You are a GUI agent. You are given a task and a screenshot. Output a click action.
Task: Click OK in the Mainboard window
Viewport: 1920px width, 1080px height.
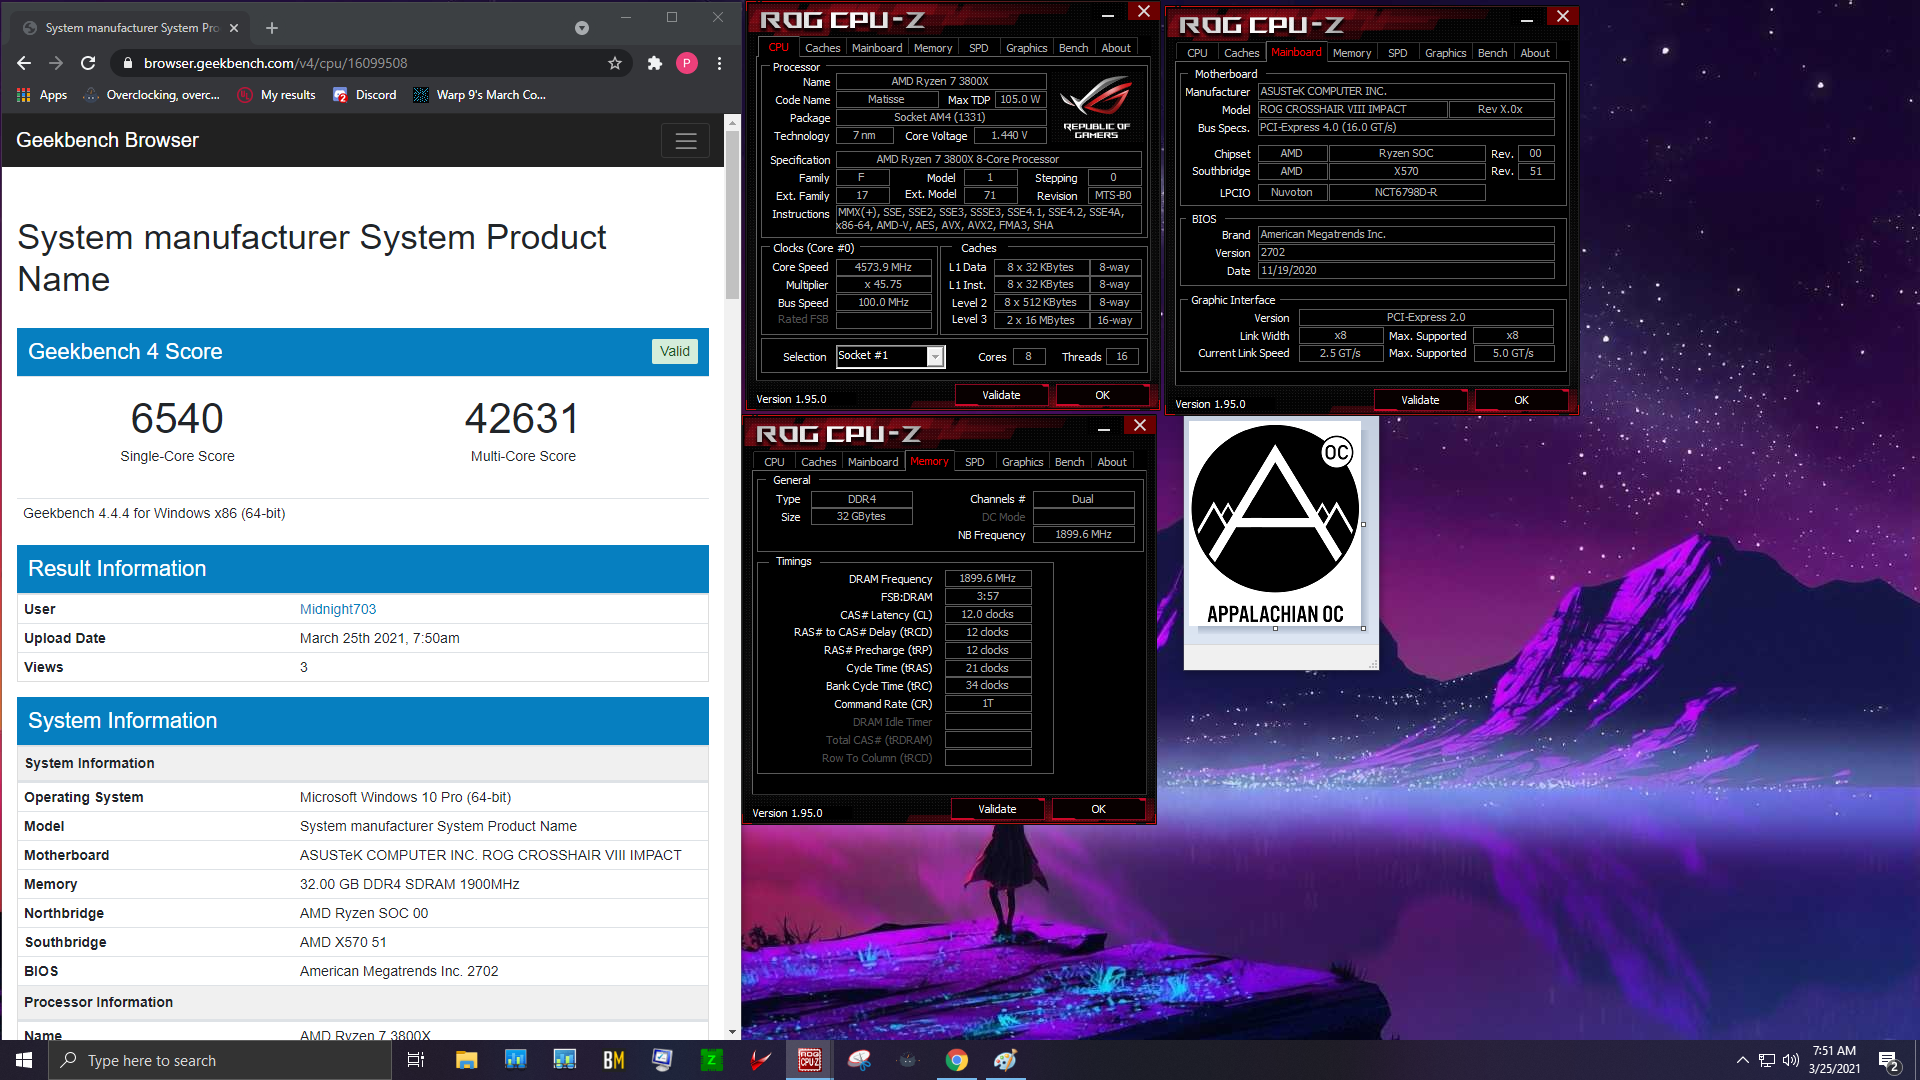pos(1521,400)
